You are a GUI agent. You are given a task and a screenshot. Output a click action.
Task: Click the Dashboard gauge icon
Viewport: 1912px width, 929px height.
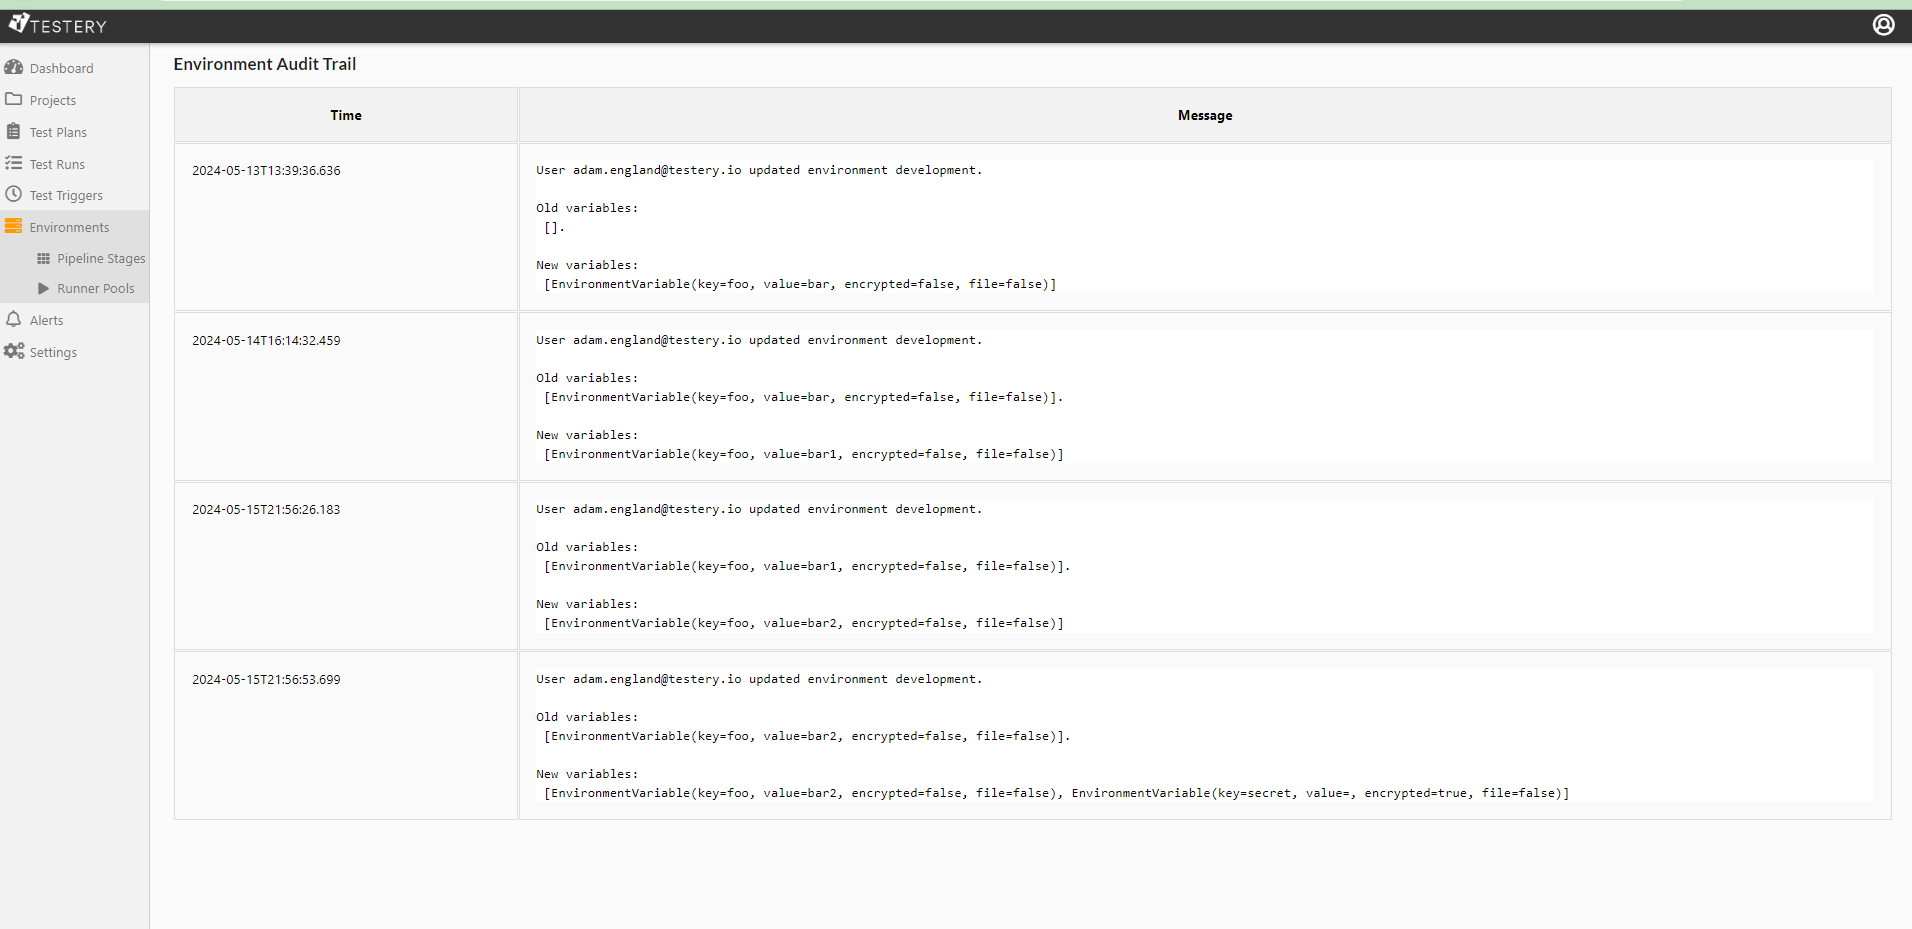coord(14,67)
